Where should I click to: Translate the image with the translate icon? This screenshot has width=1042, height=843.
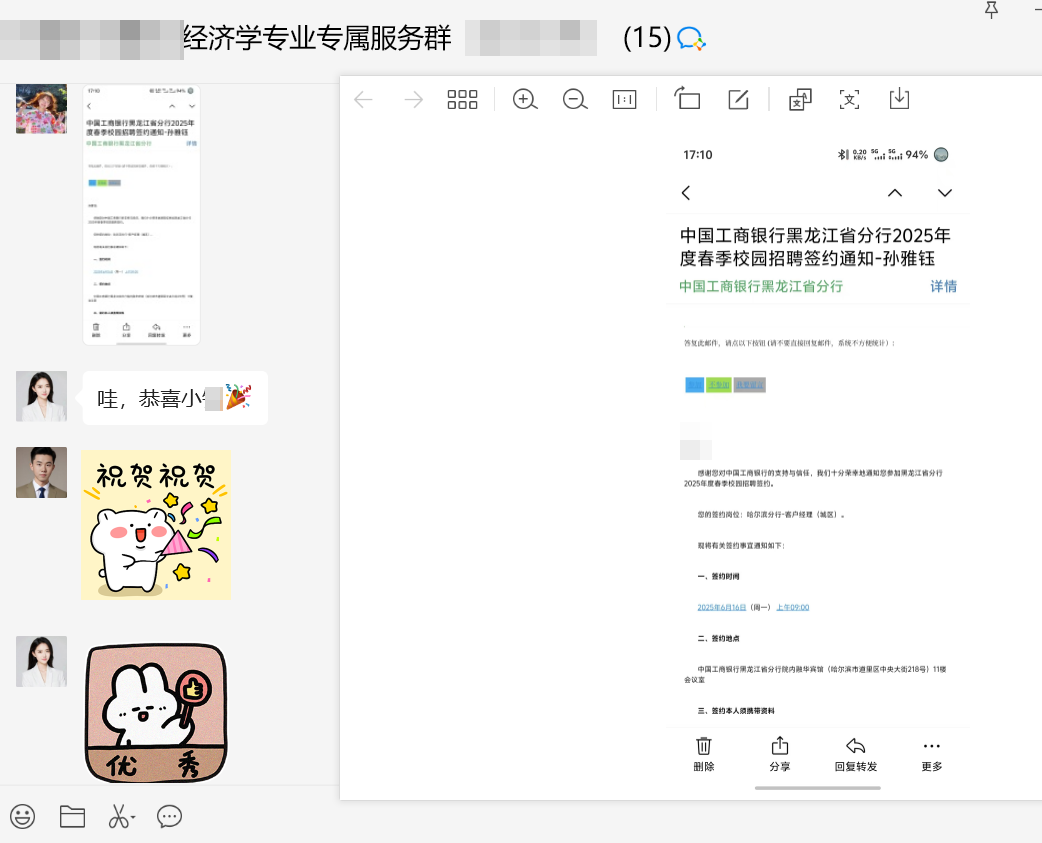pyautogui.click(x=800, y=99)
